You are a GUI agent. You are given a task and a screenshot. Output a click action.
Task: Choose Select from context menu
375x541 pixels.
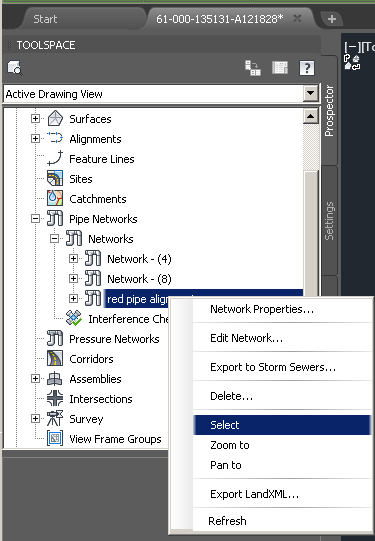282,425
